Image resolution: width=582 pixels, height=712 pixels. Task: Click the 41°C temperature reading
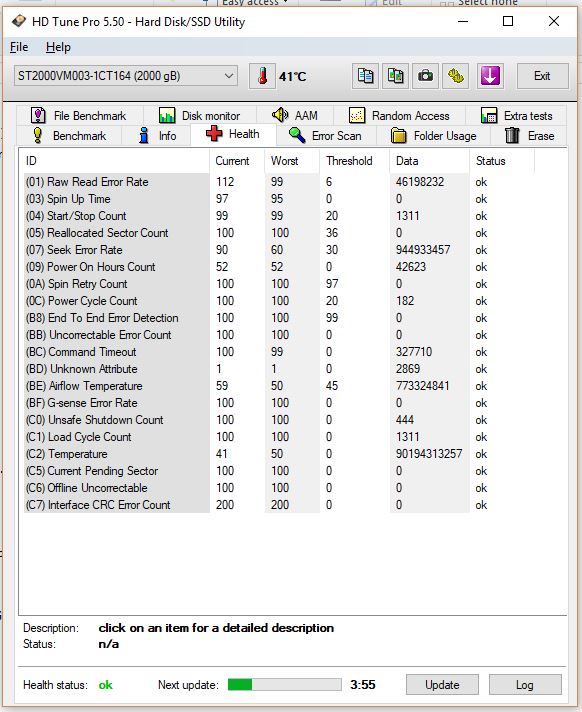293,76
